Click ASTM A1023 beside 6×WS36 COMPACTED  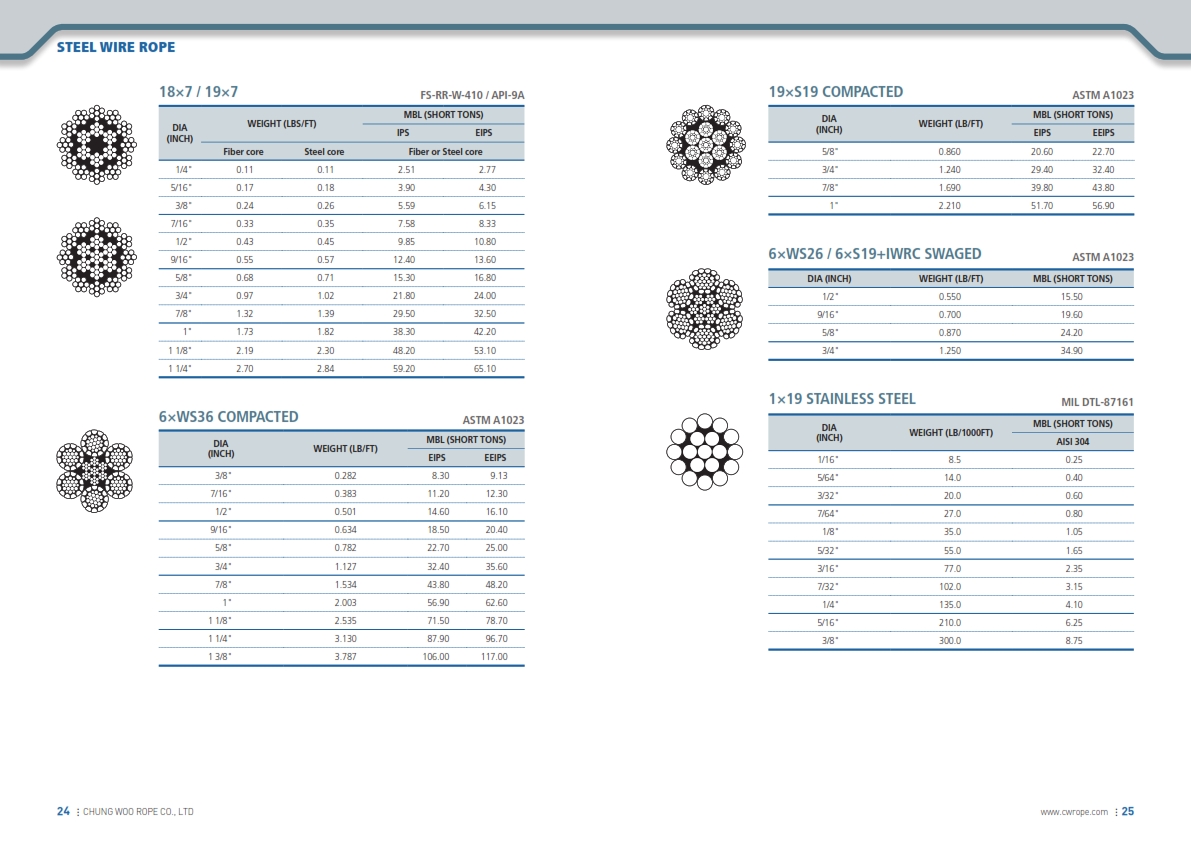click(x=493, y=420)
